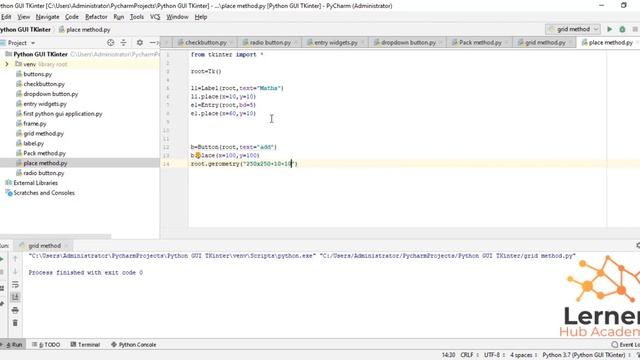Switch to dropdown button.py editor tab

click(408, 42)
